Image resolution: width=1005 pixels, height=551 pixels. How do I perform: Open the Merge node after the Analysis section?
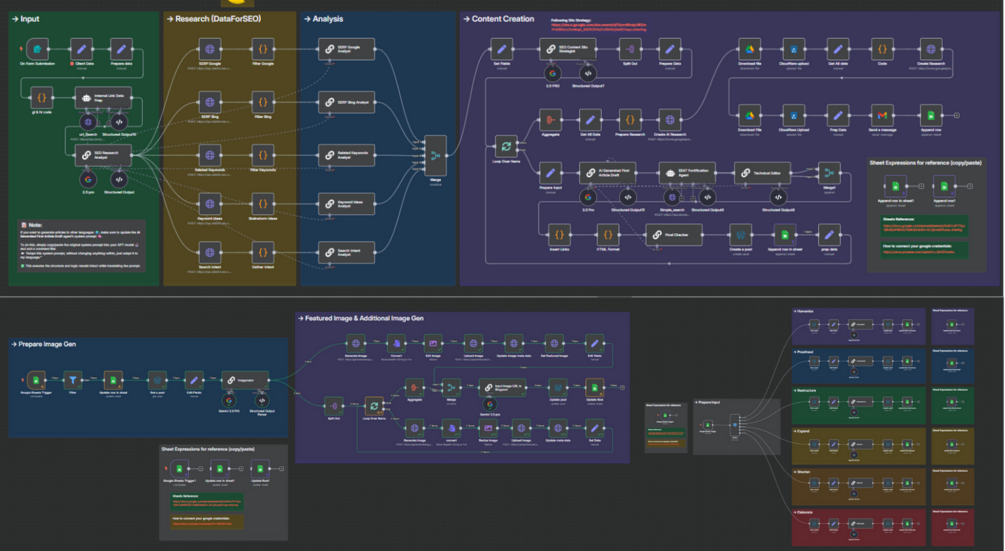(x=435, y=155)
